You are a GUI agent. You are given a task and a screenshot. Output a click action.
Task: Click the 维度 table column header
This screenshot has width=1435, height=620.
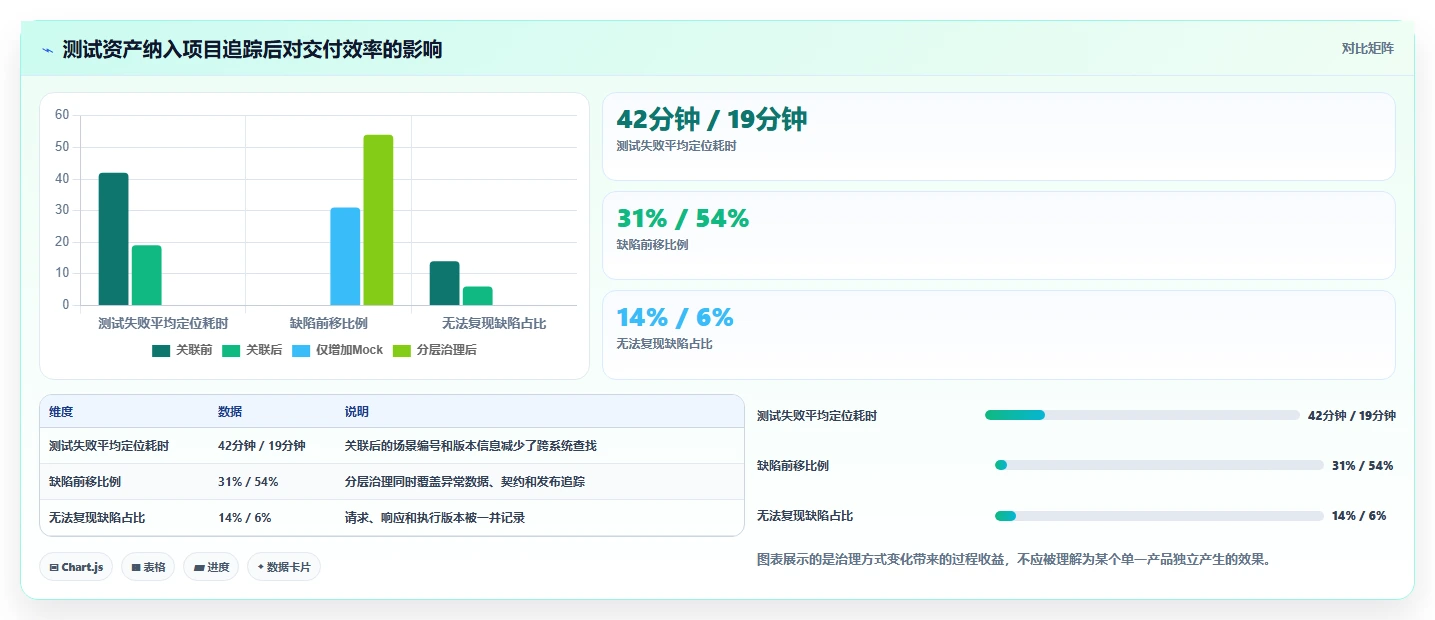tap(61, 412)
